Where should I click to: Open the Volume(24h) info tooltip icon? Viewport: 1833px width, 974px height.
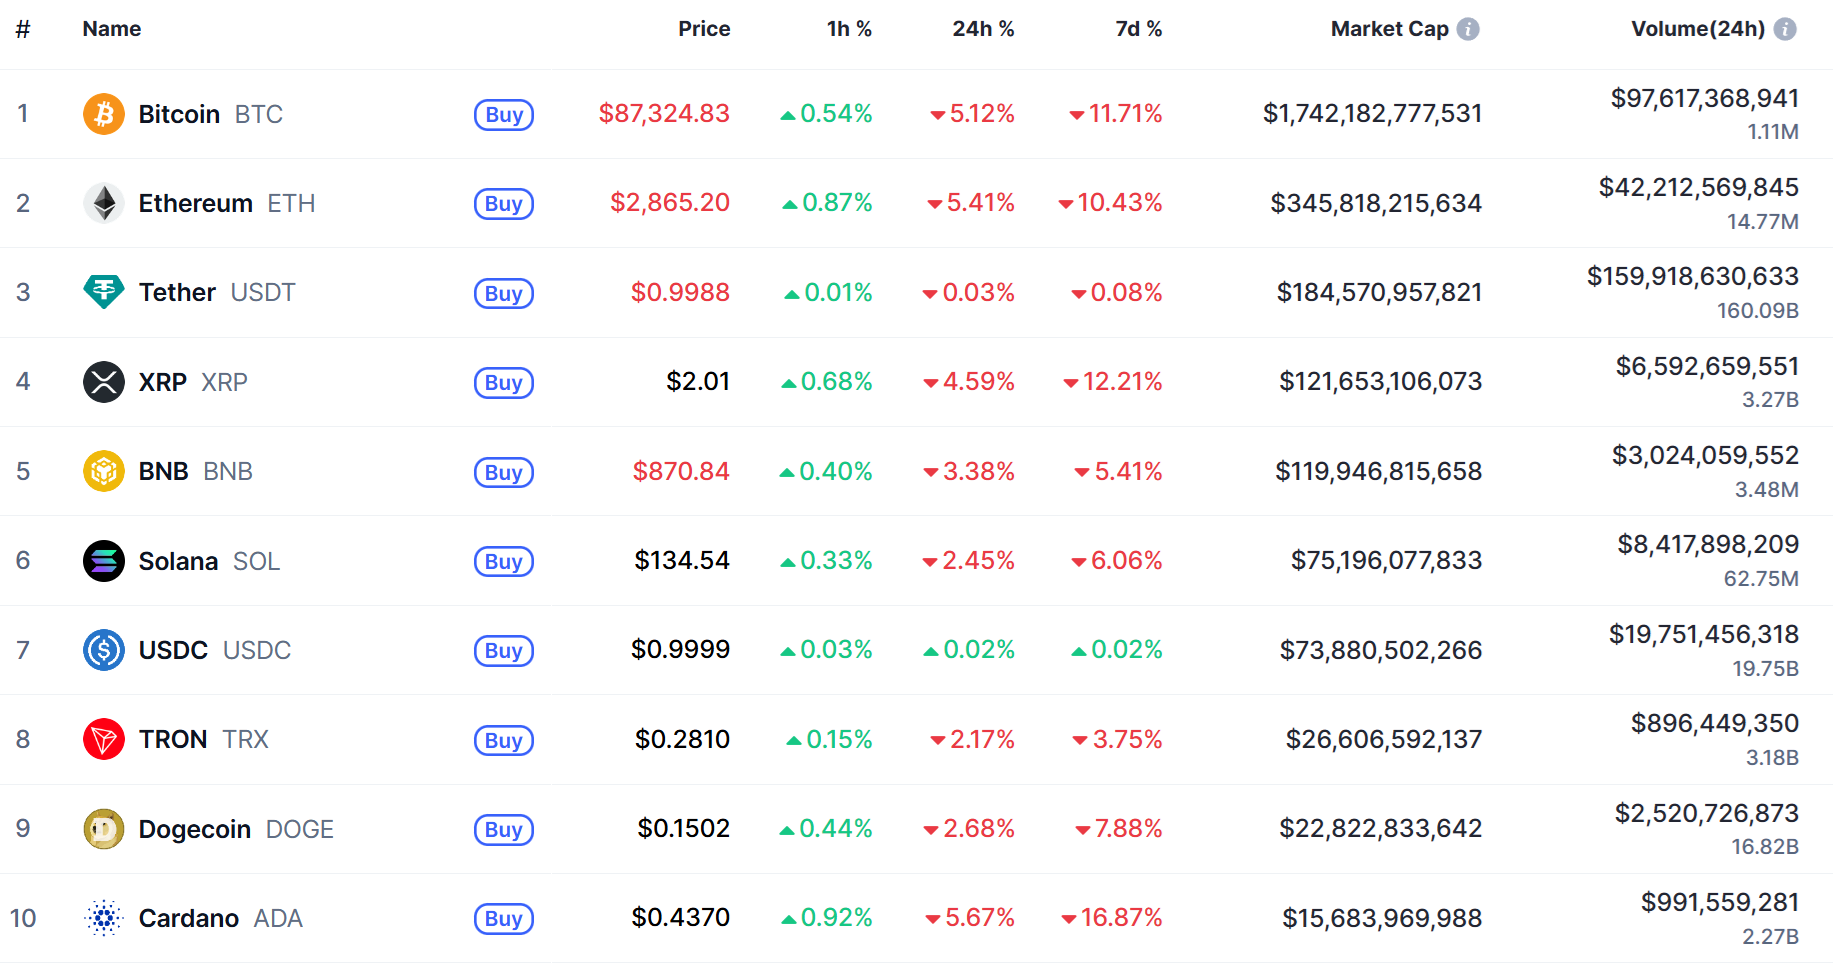(1785, 29)
